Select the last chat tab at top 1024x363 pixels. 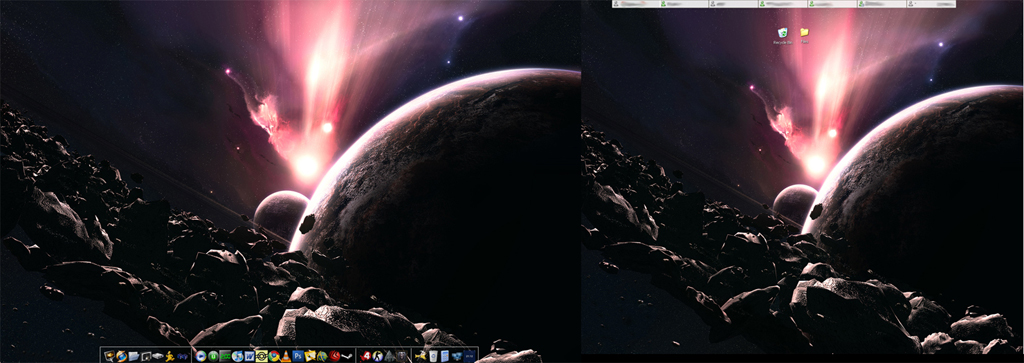tap(931, 4)
